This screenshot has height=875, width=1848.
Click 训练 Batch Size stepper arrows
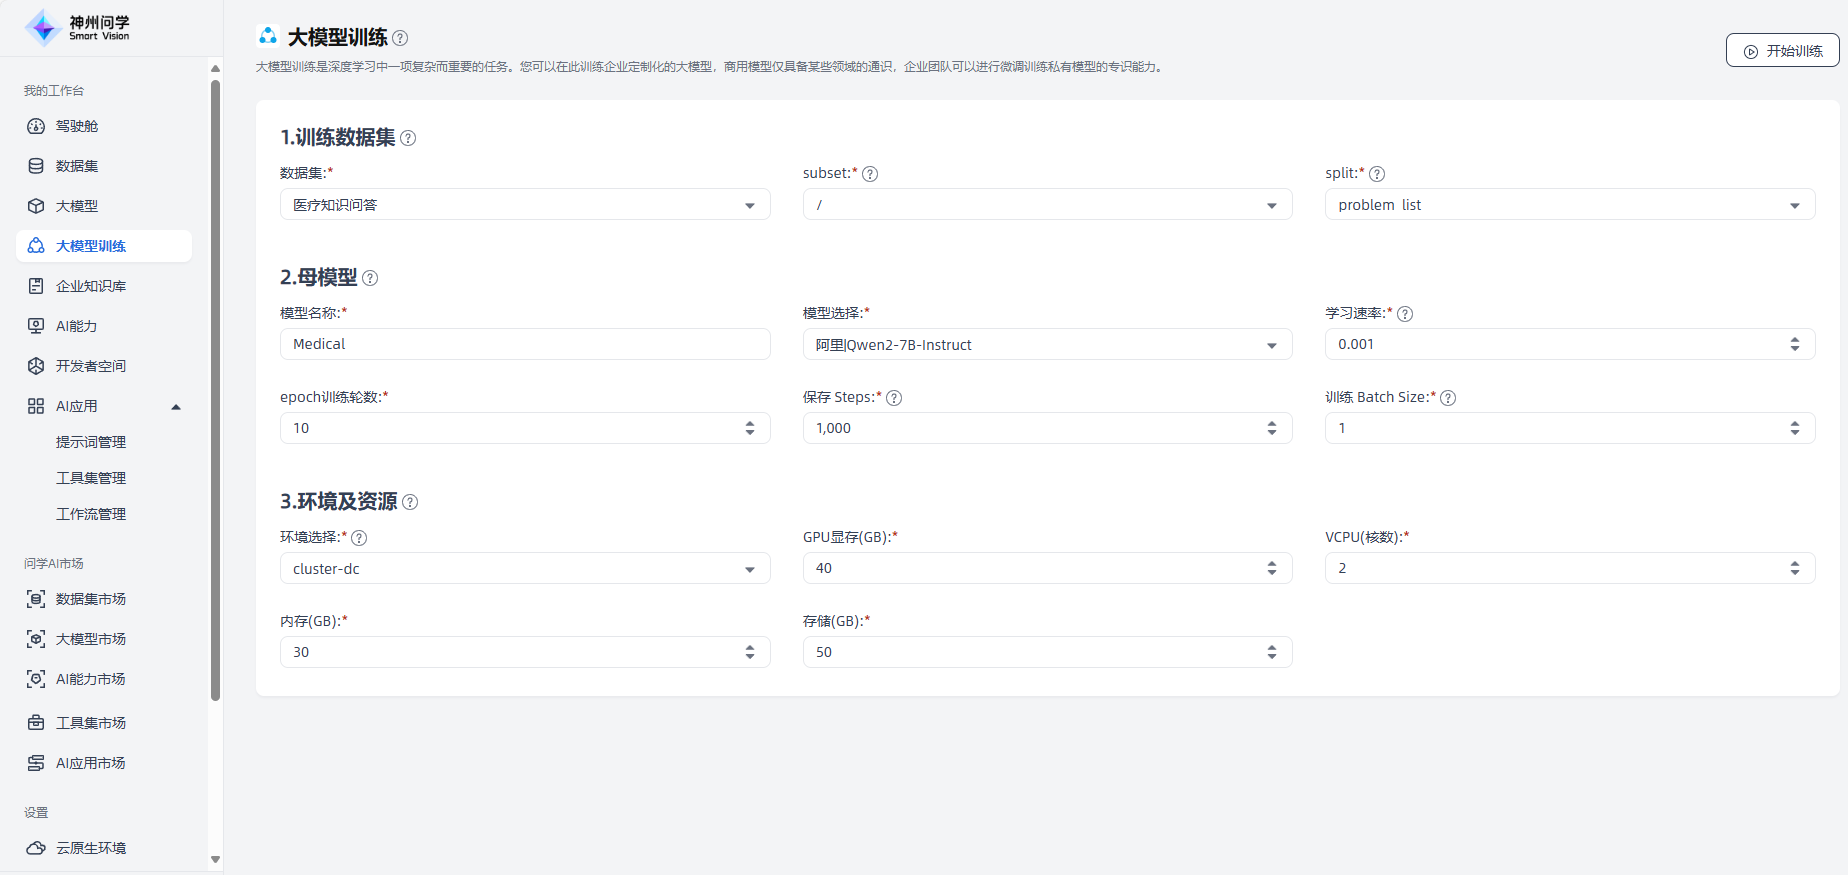(x=1795, y=428)
